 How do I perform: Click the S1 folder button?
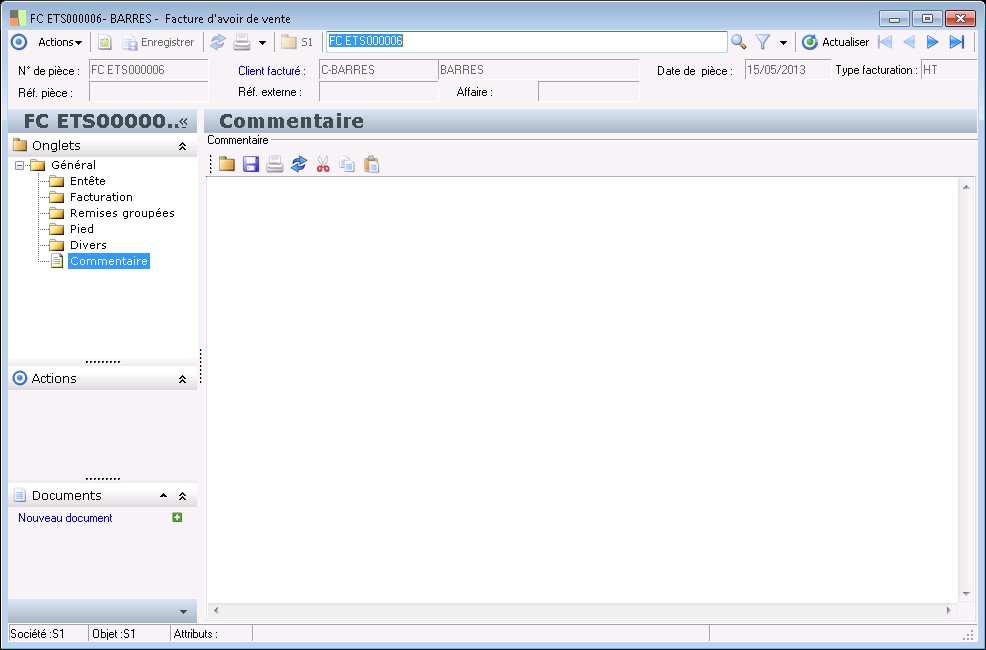[x=297, y=42]
